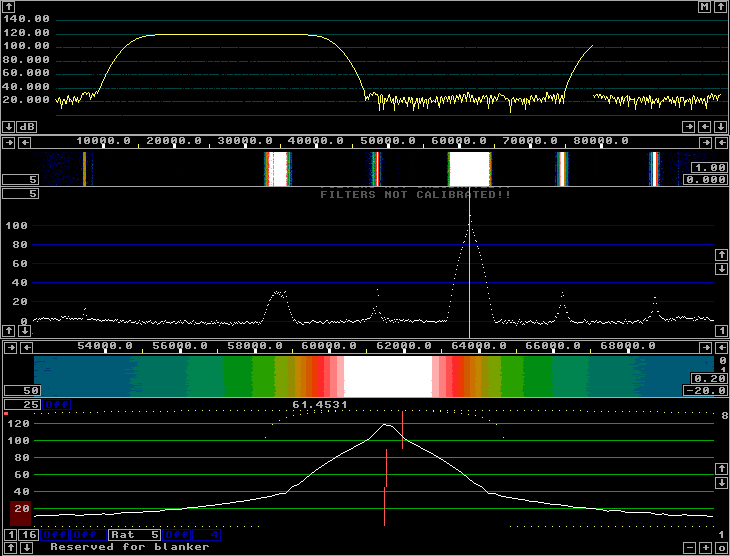730x556 pixels.
Task: Click the right arrow right of the 80000.0 scale
Action: (x=706, y=142)
